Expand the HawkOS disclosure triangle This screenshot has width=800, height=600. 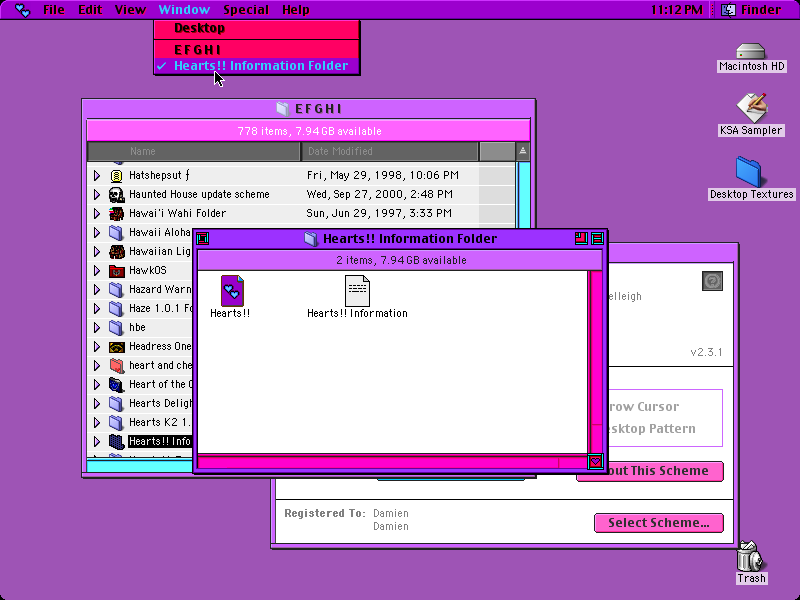(97, 271)
